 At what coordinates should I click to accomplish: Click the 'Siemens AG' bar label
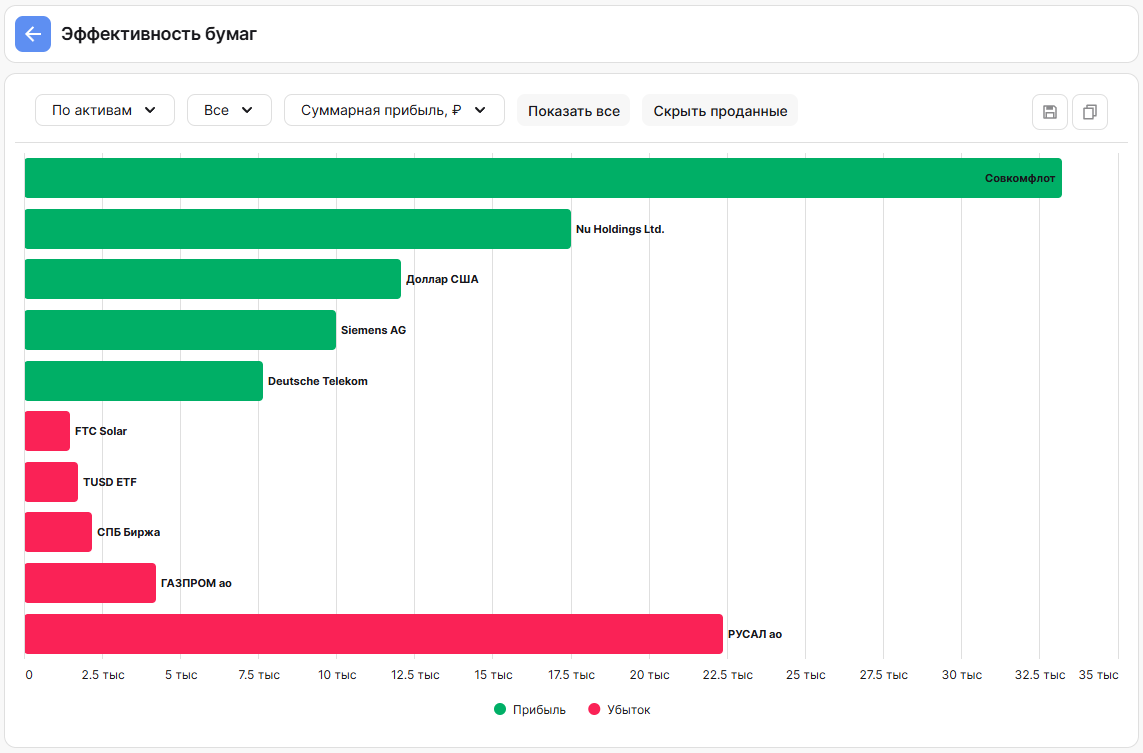coord(374,330)
